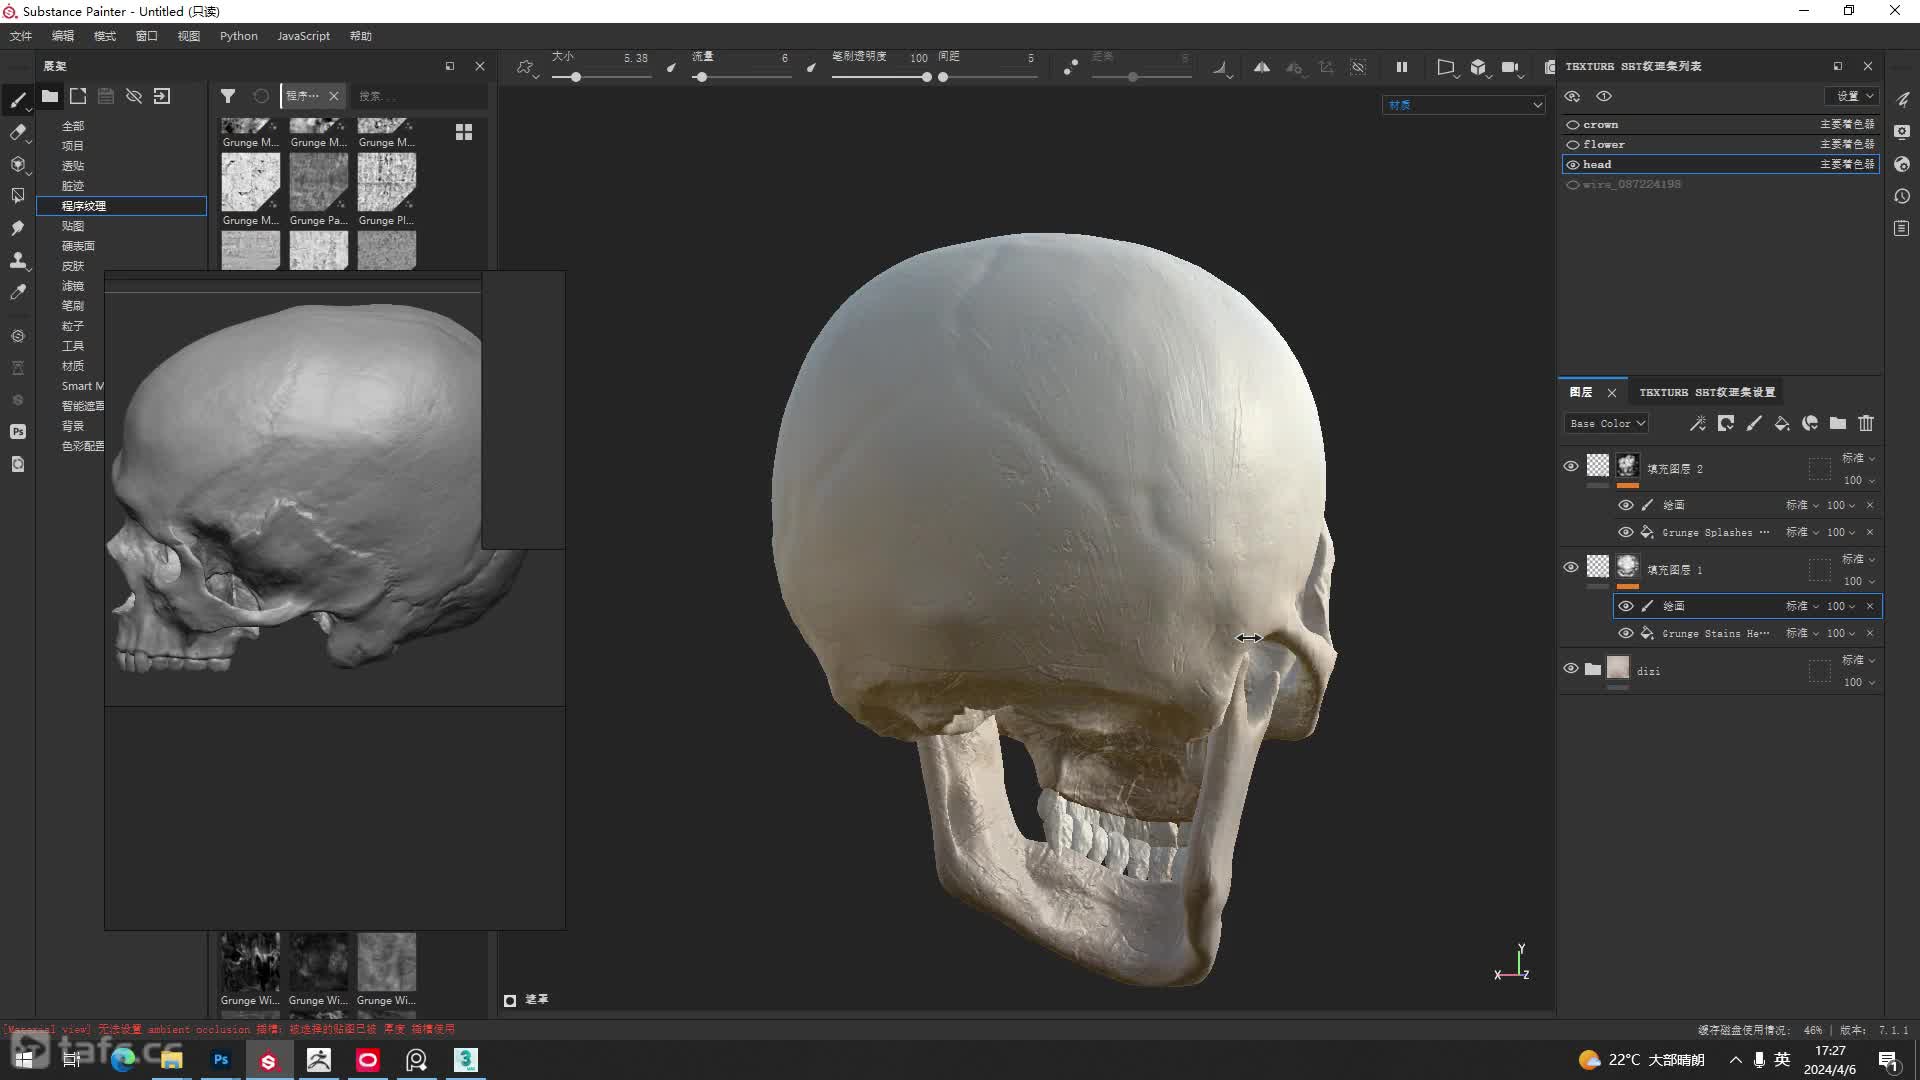Select the Projection tool in left toolbar
The height and width of the screenshot is (1080, 1920).
coord(18,164)
